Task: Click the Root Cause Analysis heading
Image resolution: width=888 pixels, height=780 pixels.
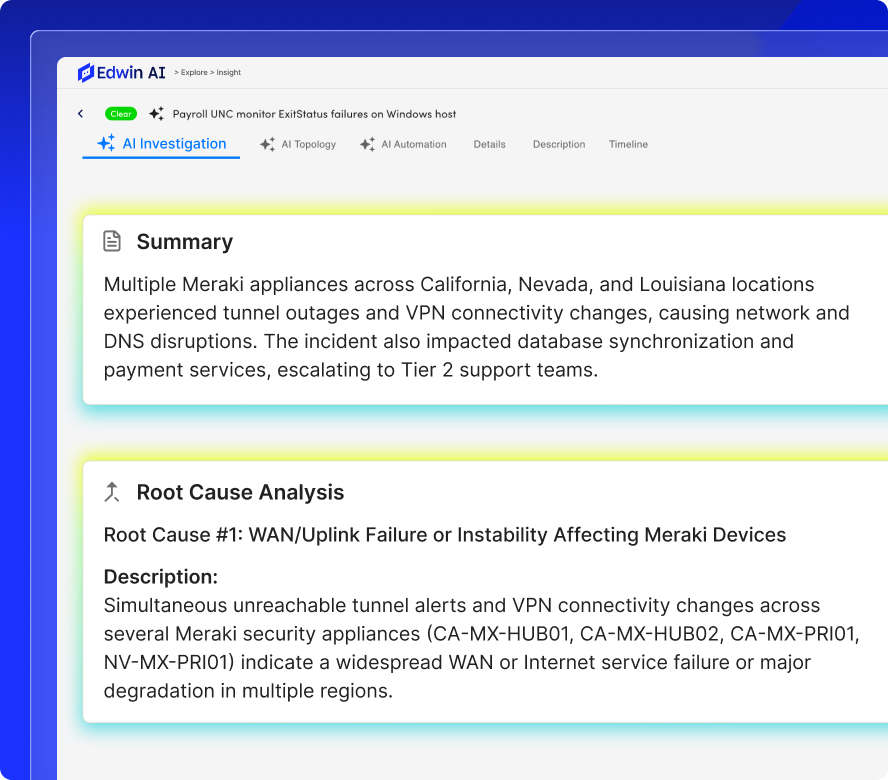Action: tap(240, 492)
